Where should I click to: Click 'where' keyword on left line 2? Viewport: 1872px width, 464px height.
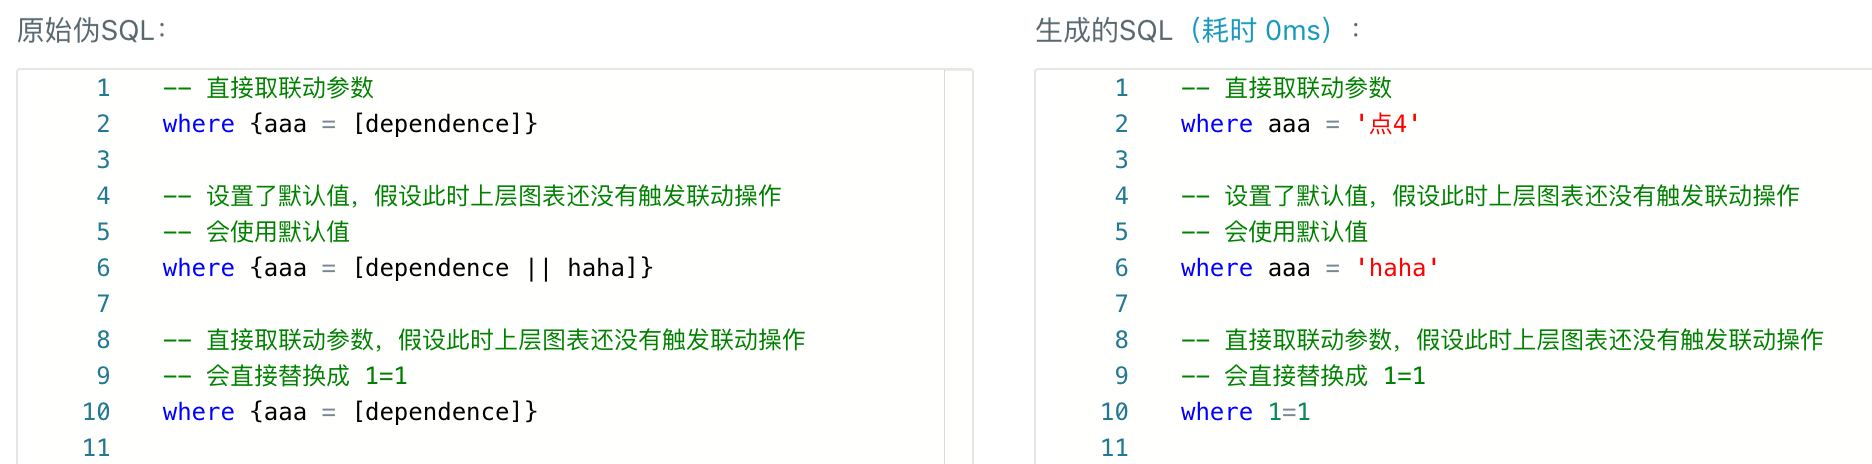199,124
